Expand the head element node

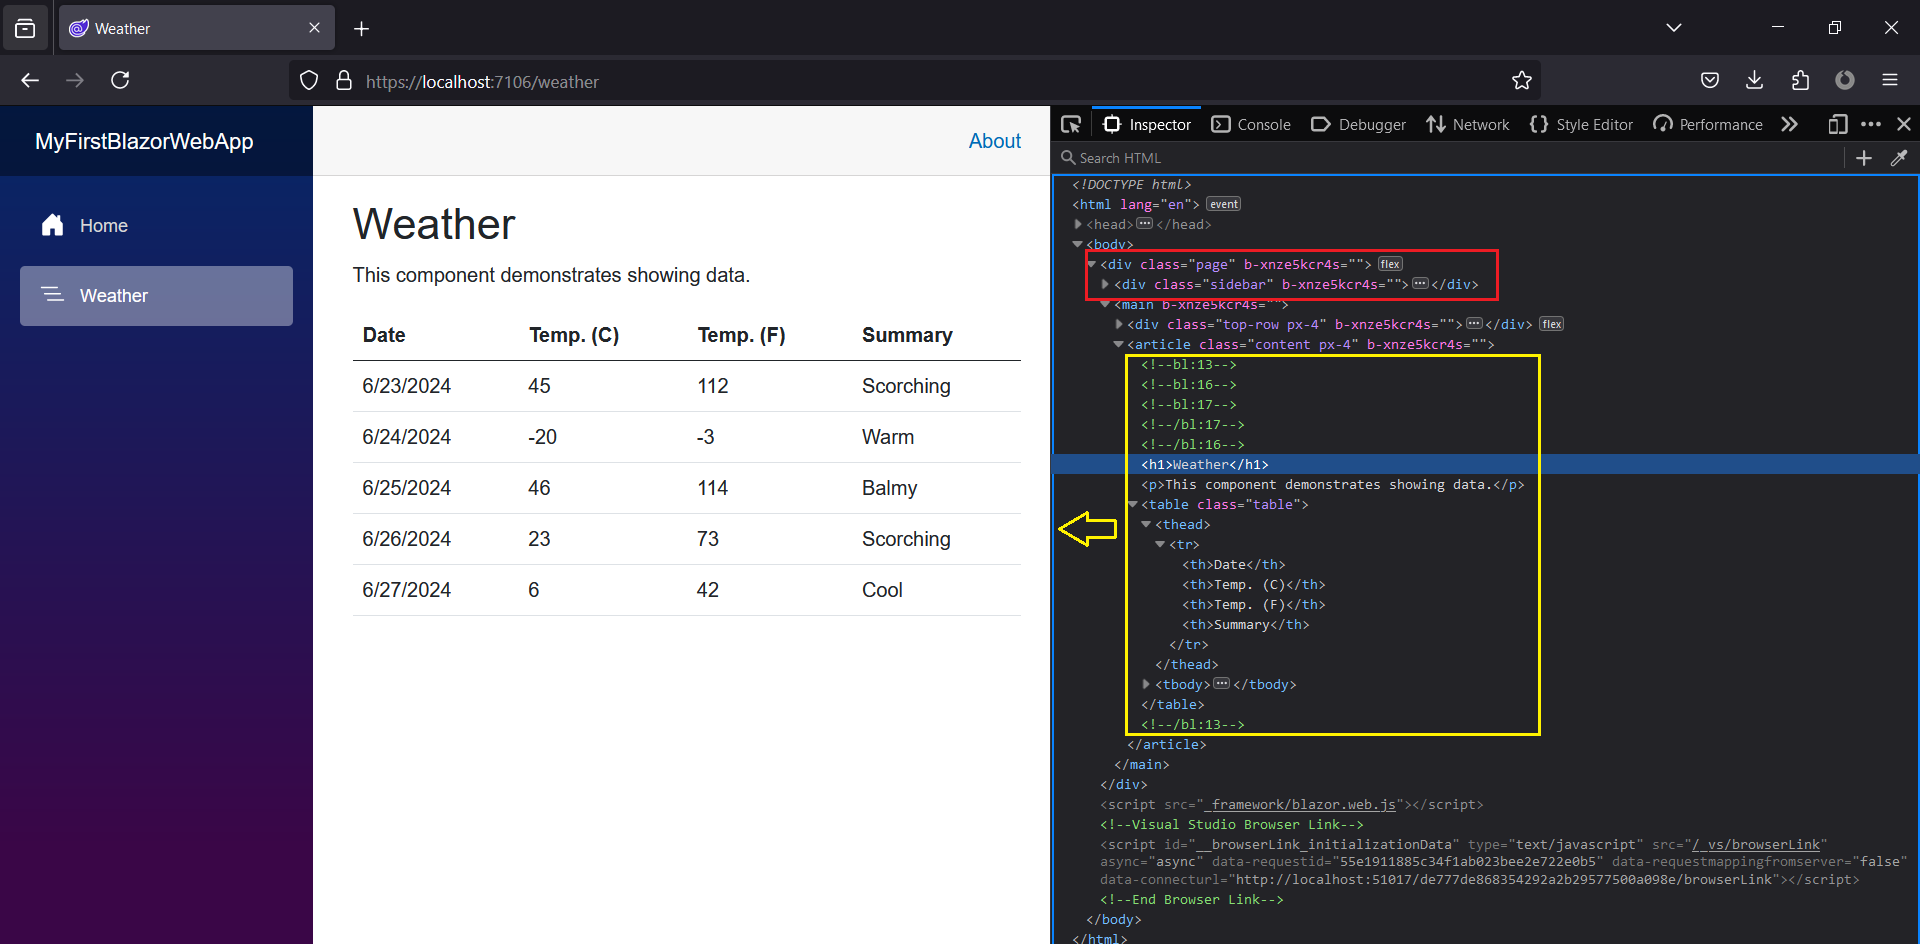tap(1079, 224)
